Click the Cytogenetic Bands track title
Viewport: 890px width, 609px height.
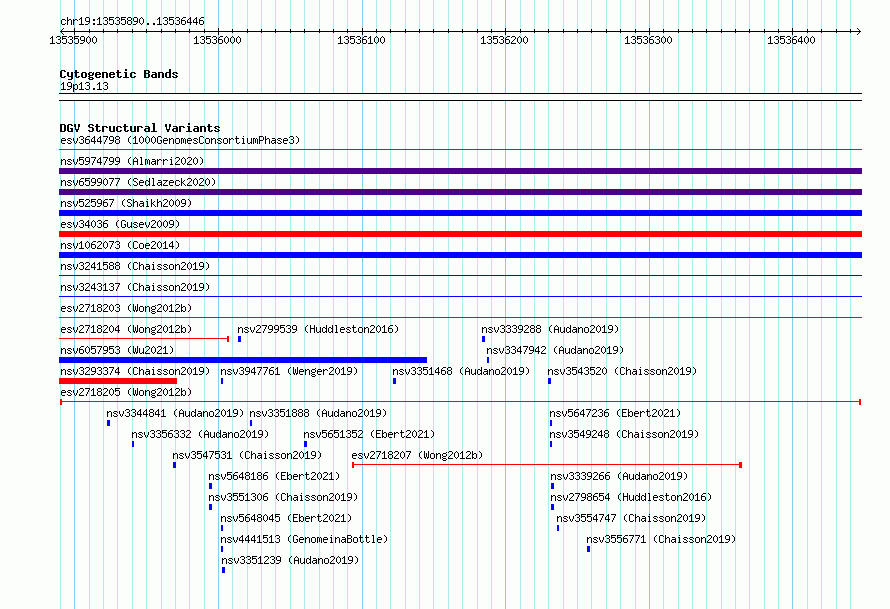(119, 74)
